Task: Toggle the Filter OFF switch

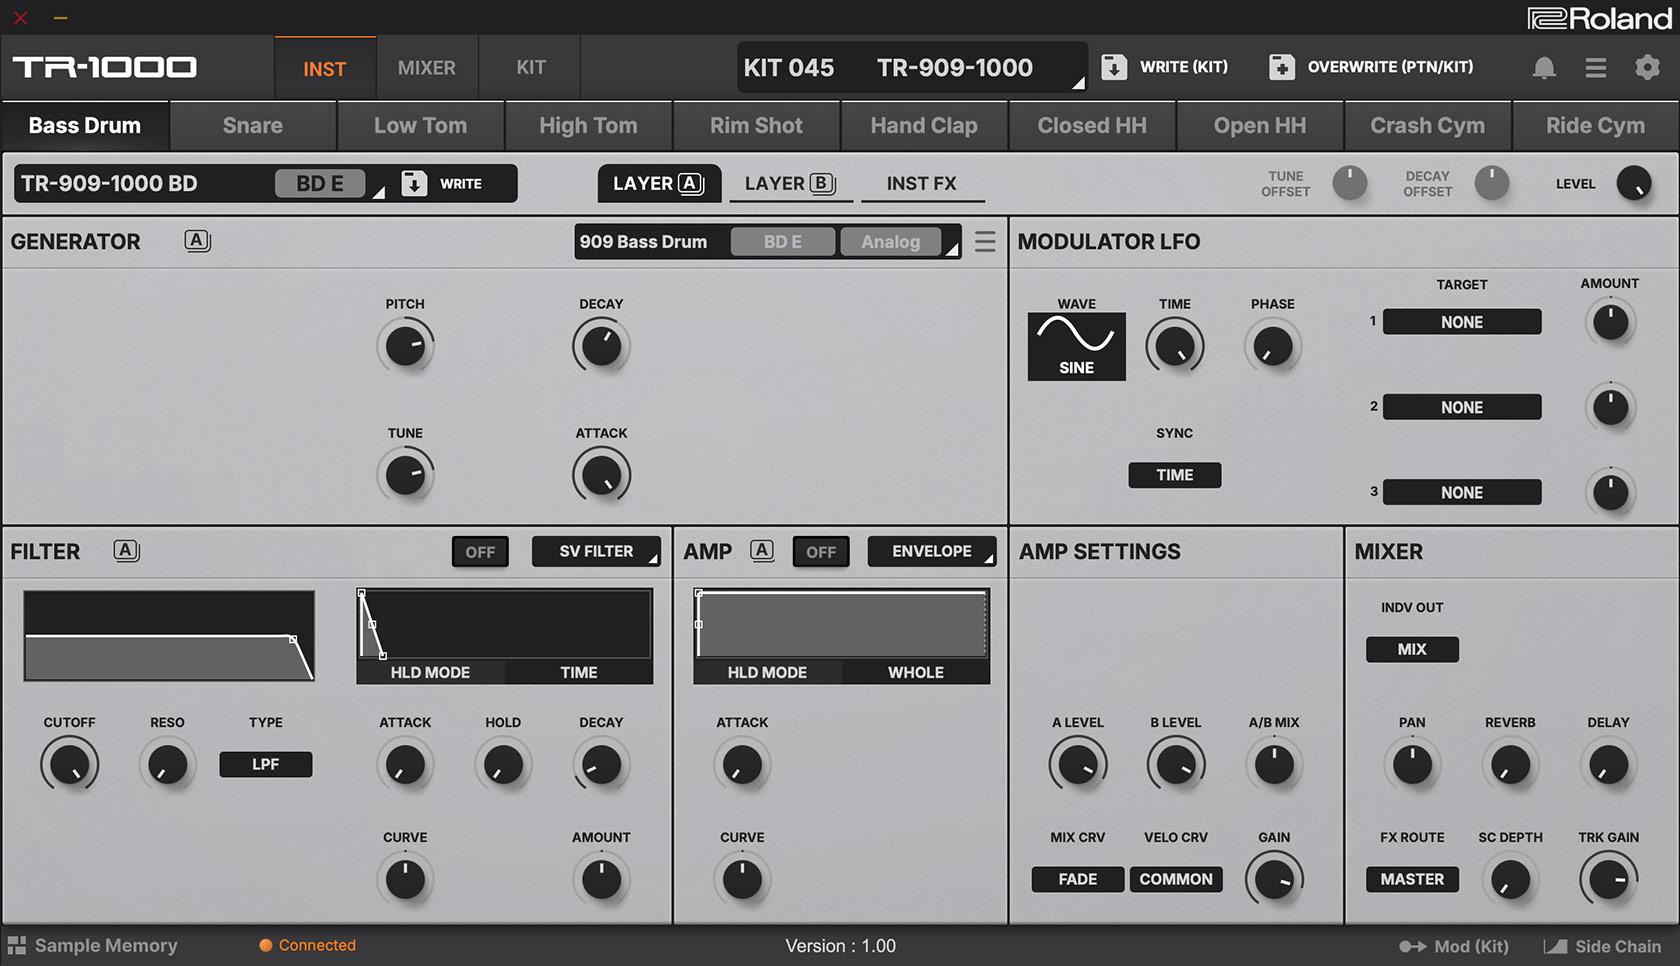Action: [480, 552]
